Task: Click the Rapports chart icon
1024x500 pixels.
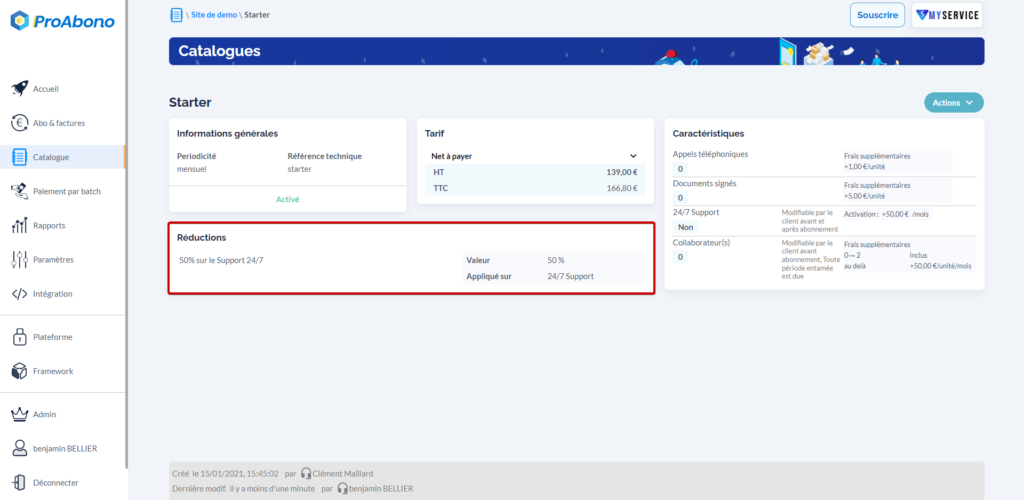Action: 20,225
